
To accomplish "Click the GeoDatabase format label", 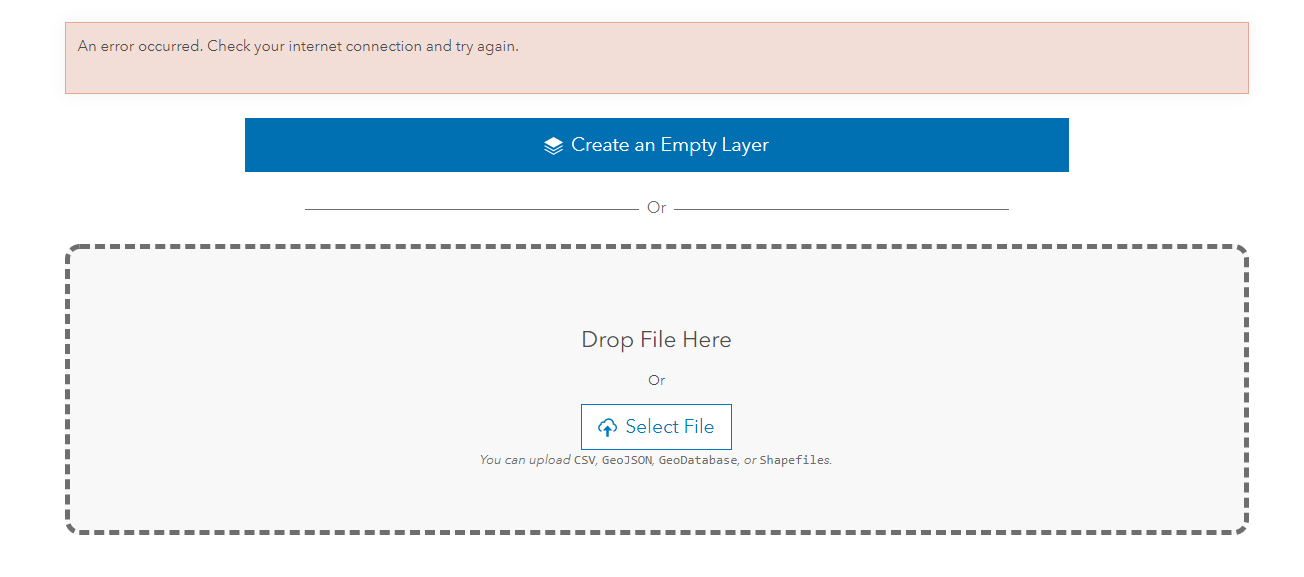I will coord(698,461).
